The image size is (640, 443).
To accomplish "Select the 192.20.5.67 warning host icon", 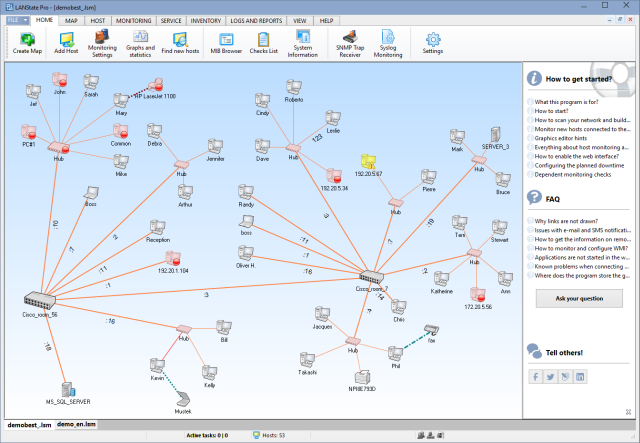I will pyautogui.click(x=368, y=162).
